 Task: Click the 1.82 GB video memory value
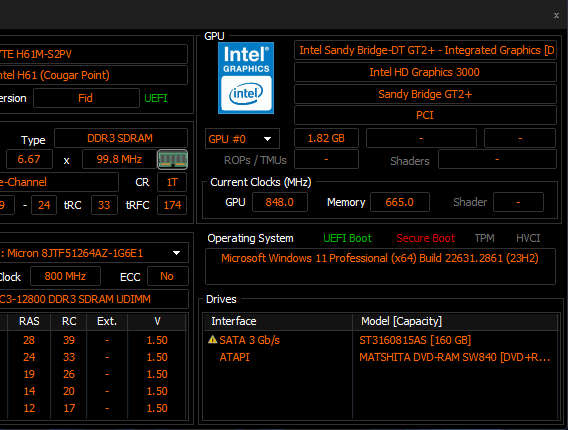point(326,138)
